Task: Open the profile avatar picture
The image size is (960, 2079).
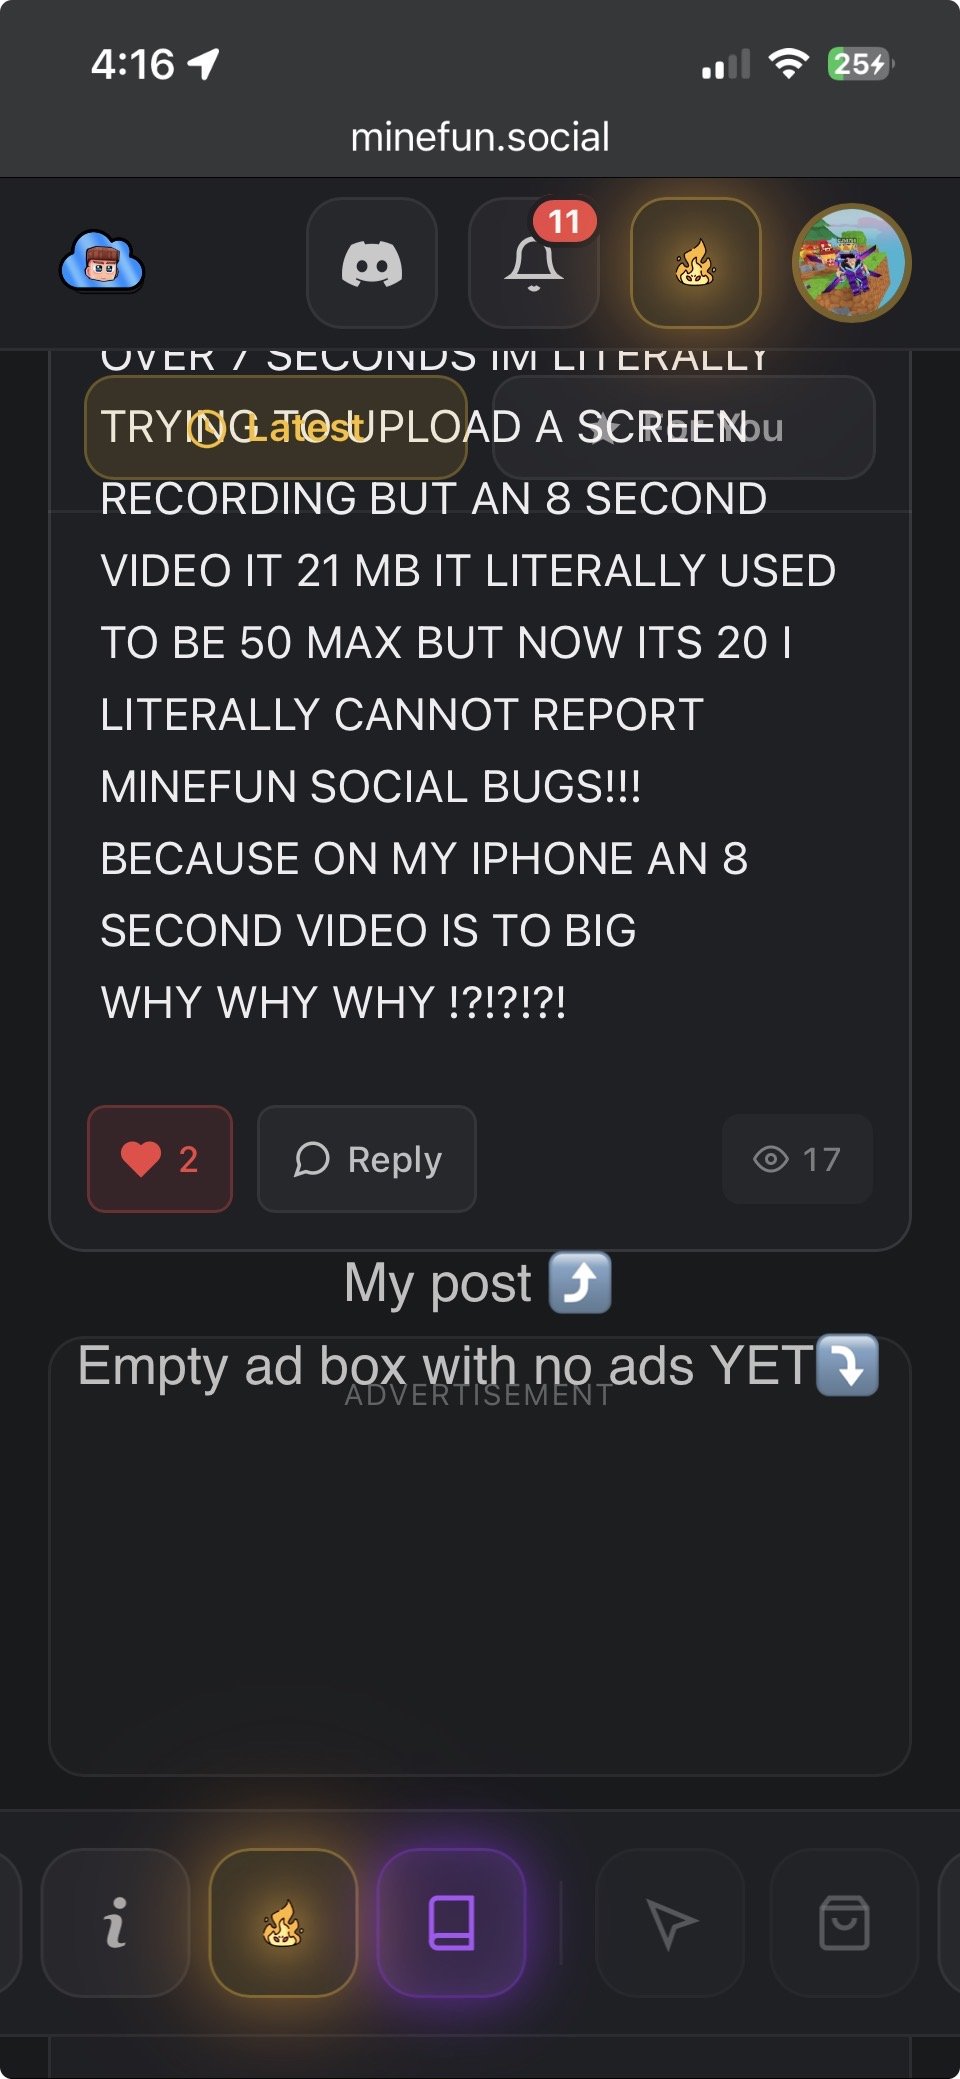Action: 851,263
